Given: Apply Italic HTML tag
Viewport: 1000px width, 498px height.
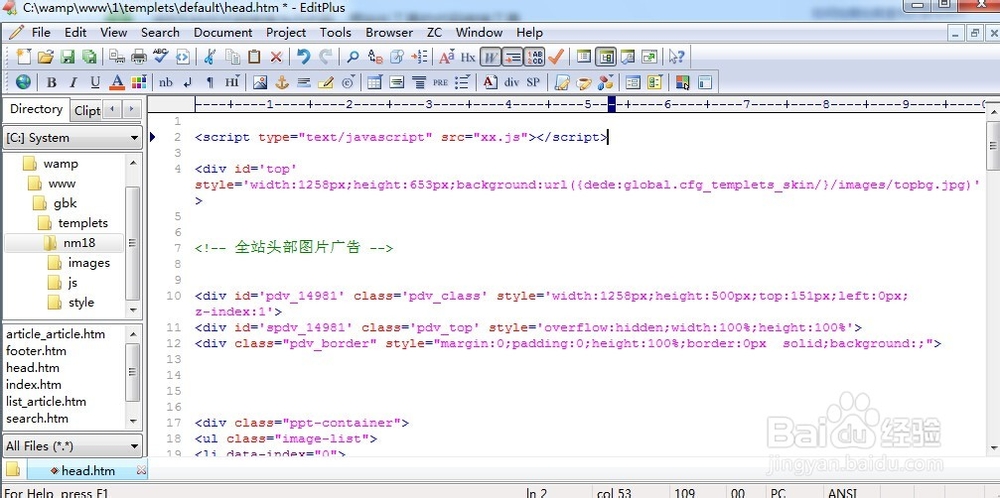Looking at the screenshot, I should coord(73,82).
